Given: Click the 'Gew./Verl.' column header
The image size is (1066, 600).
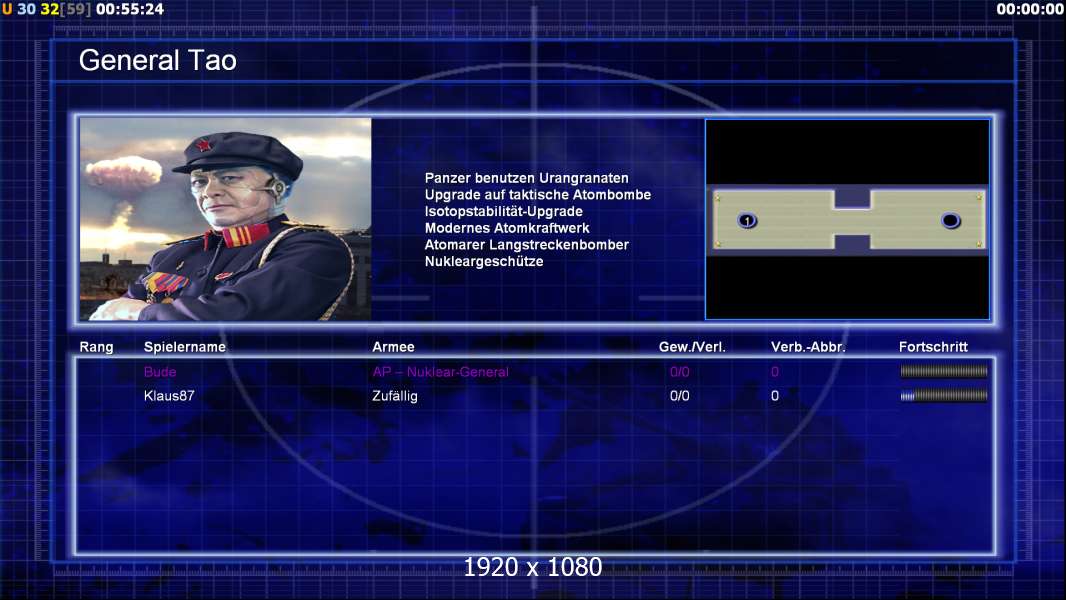Looking at the screenshot, I should click(x=692, y=347).
